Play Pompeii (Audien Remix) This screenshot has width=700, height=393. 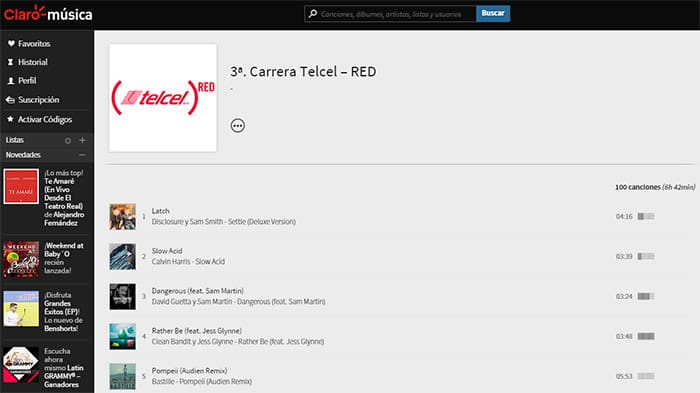(190, 371)
